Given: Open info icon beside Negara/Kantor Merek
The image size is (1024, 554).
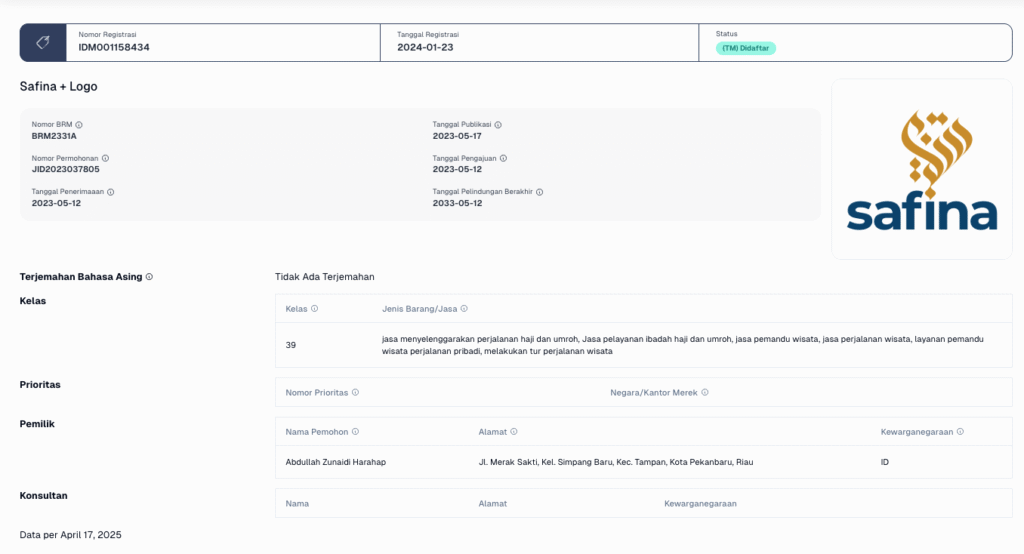Looking at the screenshot, I should (705, 393).
